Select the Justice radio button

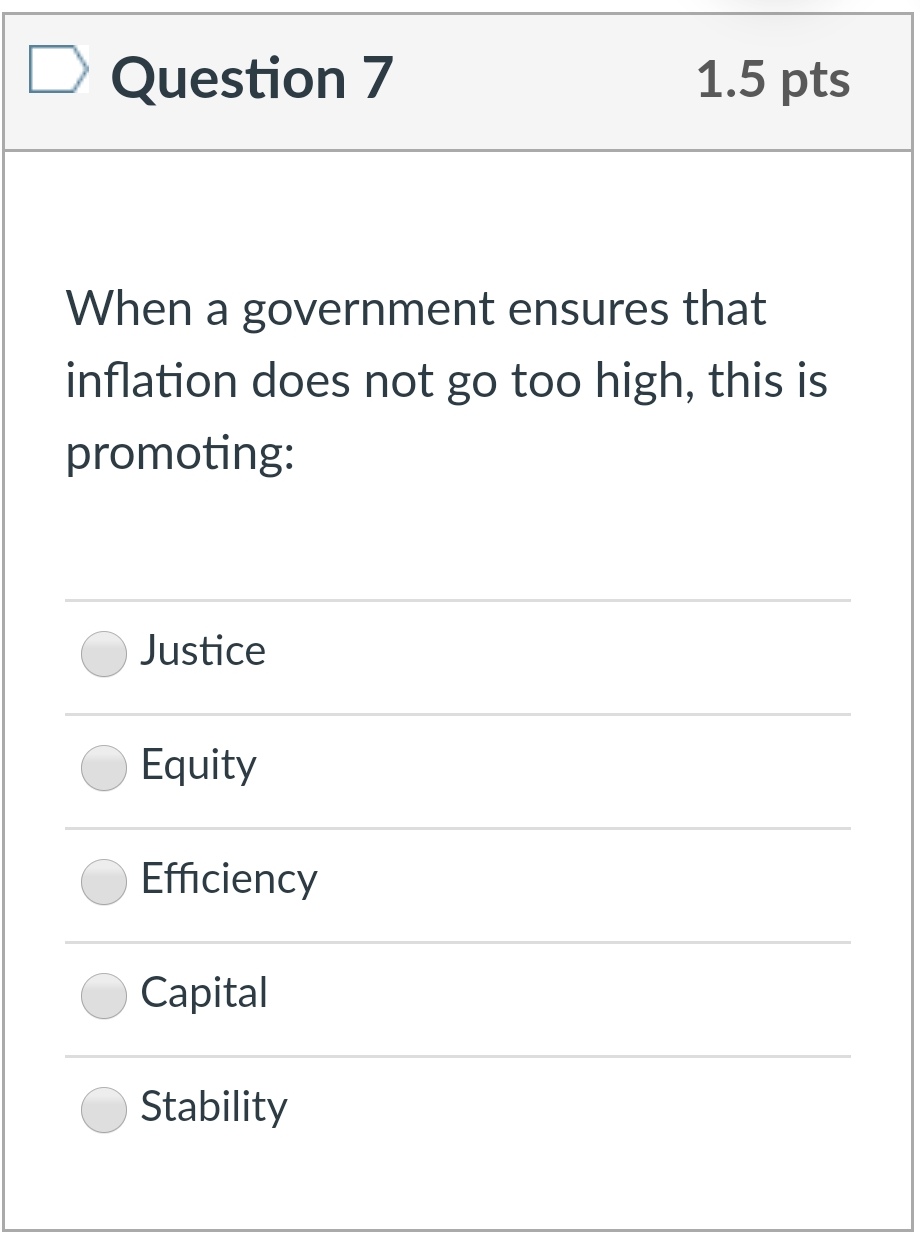point(103,653)
